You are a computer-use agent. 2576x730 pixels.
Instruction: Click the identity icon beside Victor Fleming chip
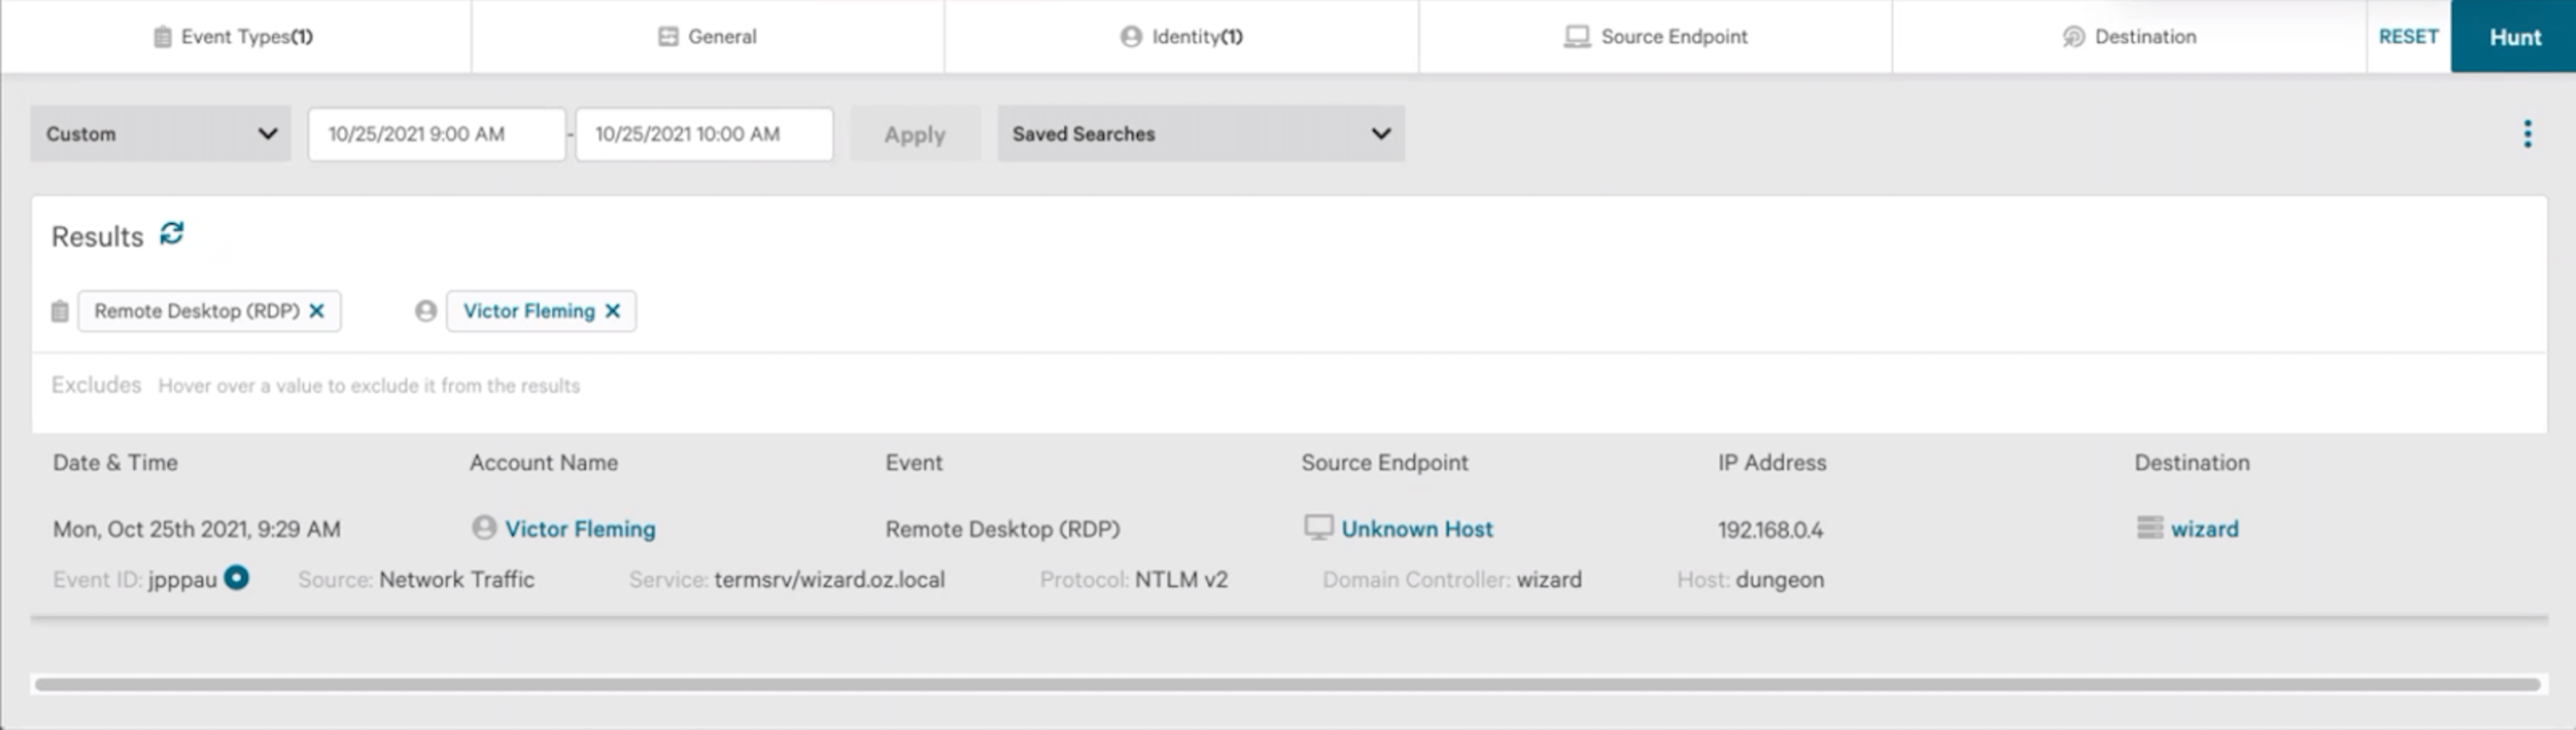click(426, 311)
